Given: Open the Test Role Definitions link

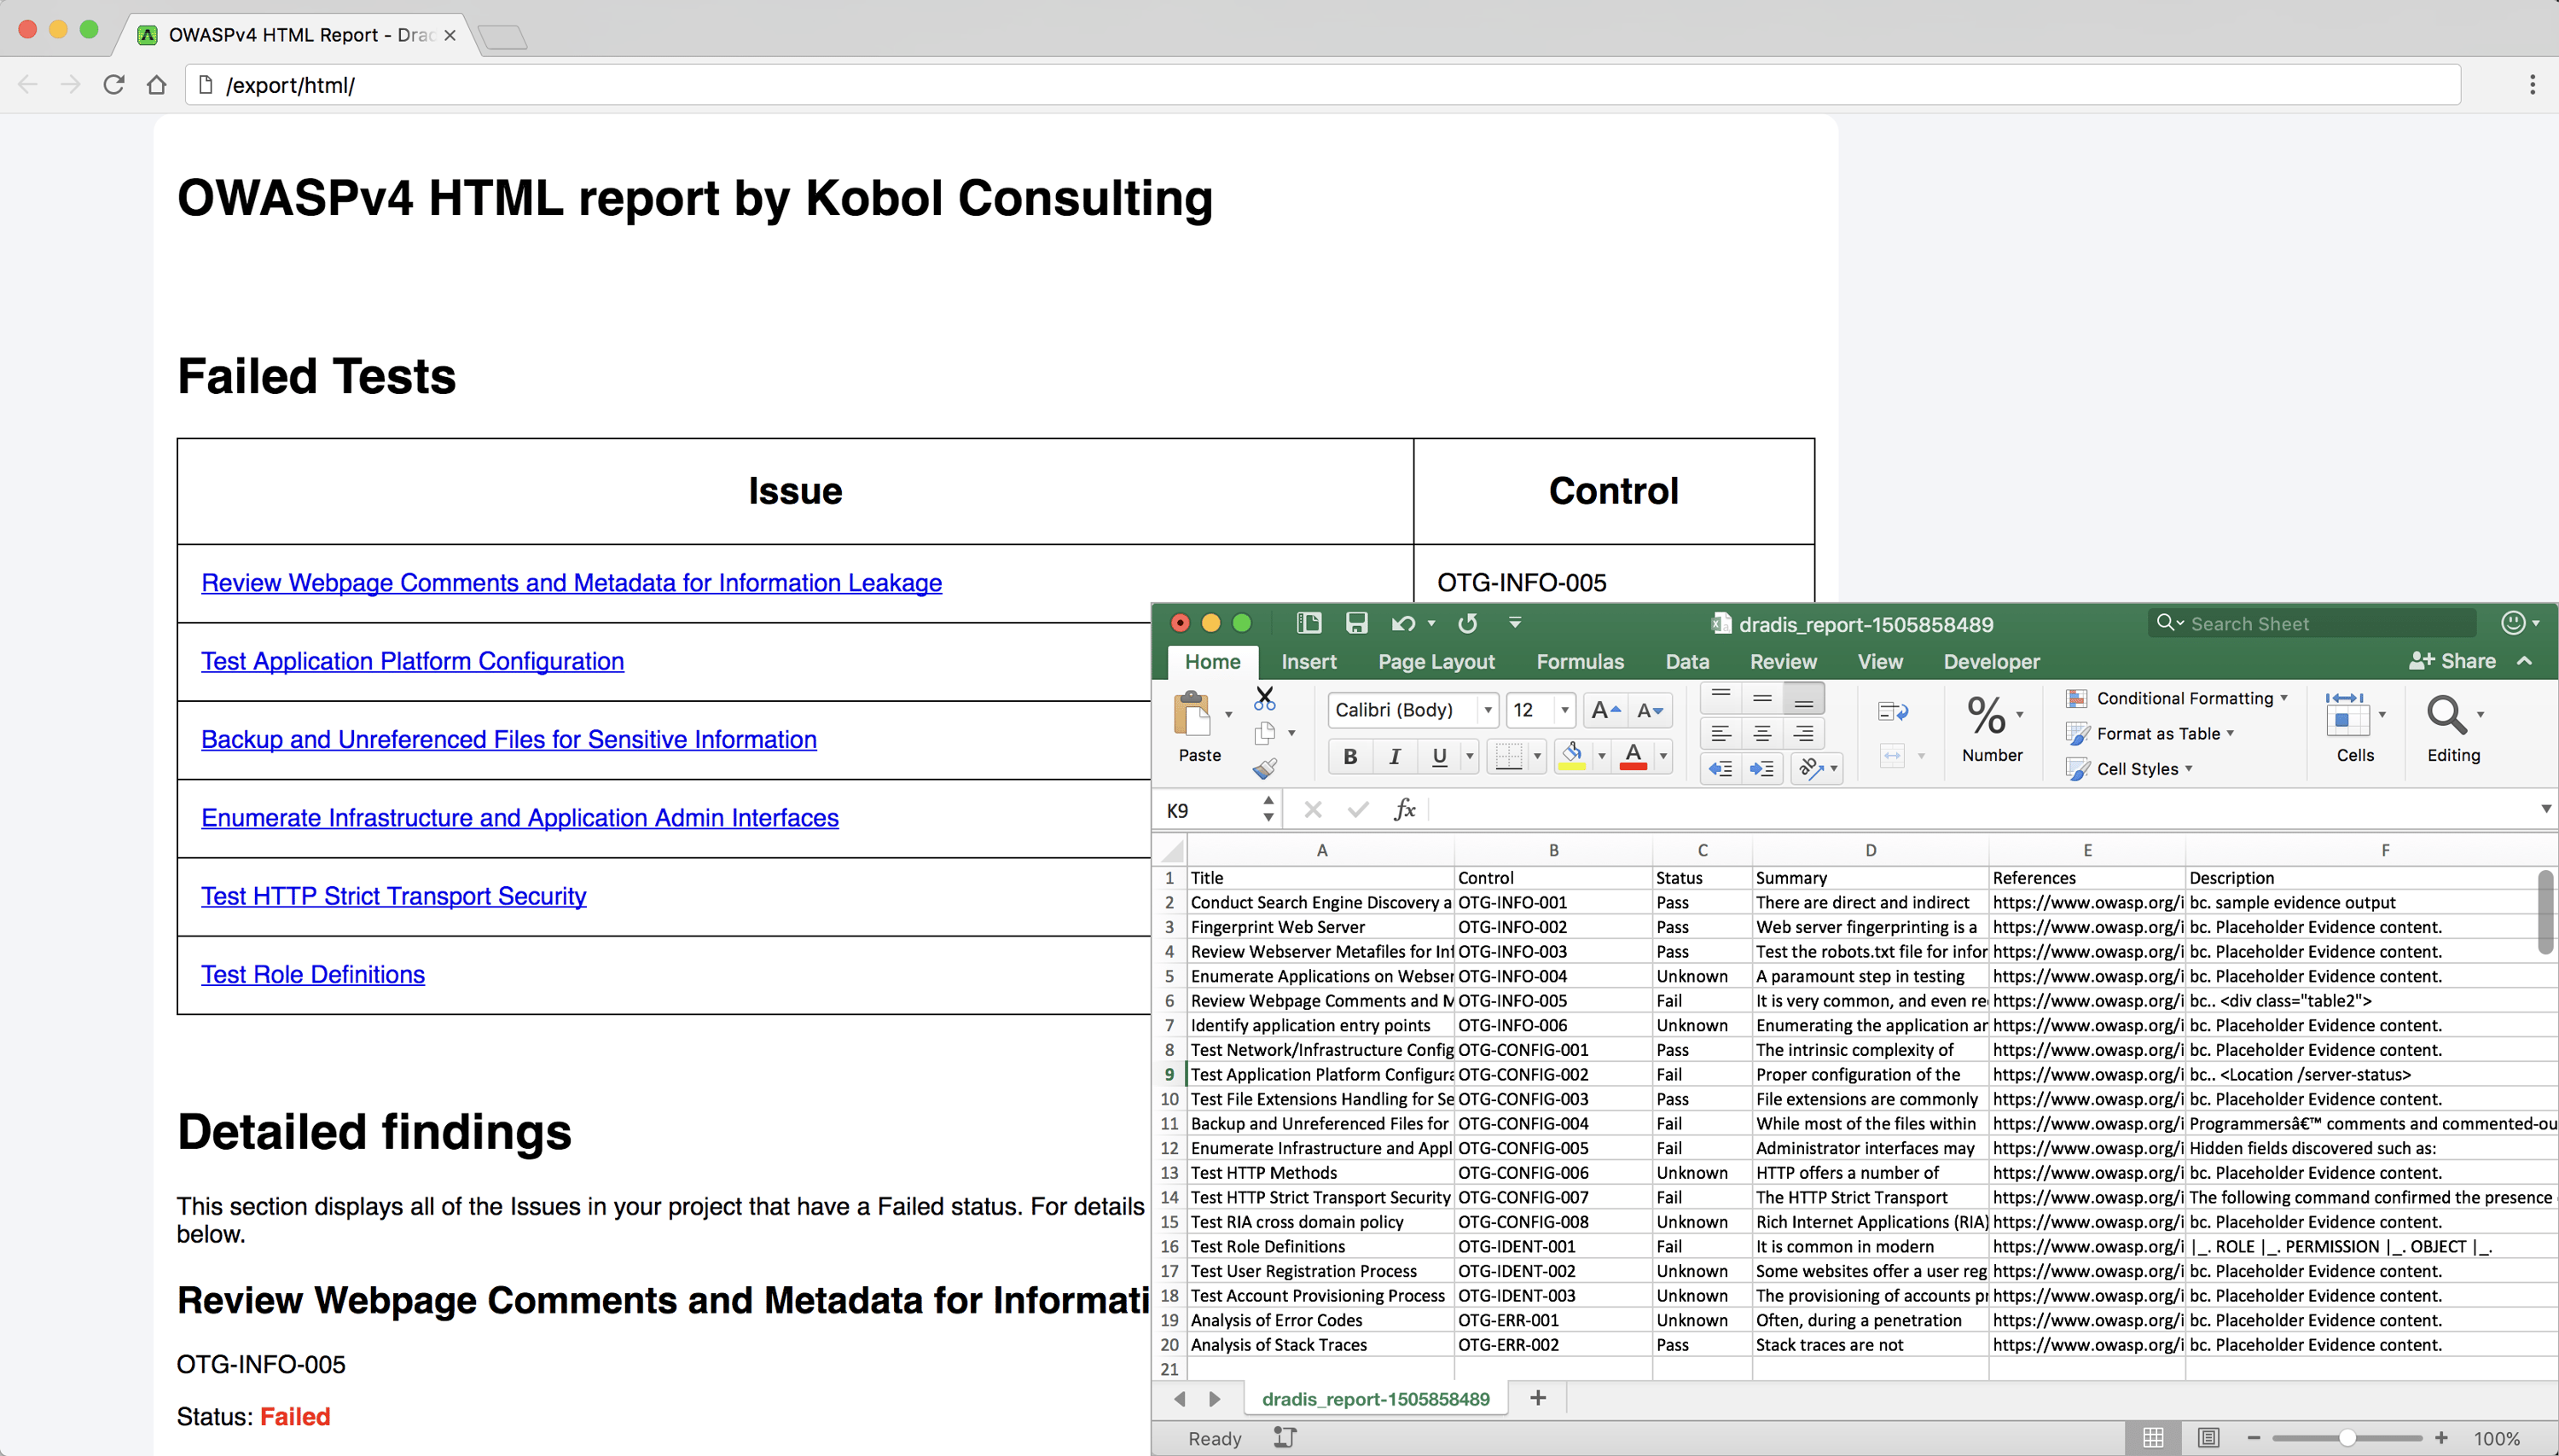Looking at the screenshot, I should pos(313,973).
